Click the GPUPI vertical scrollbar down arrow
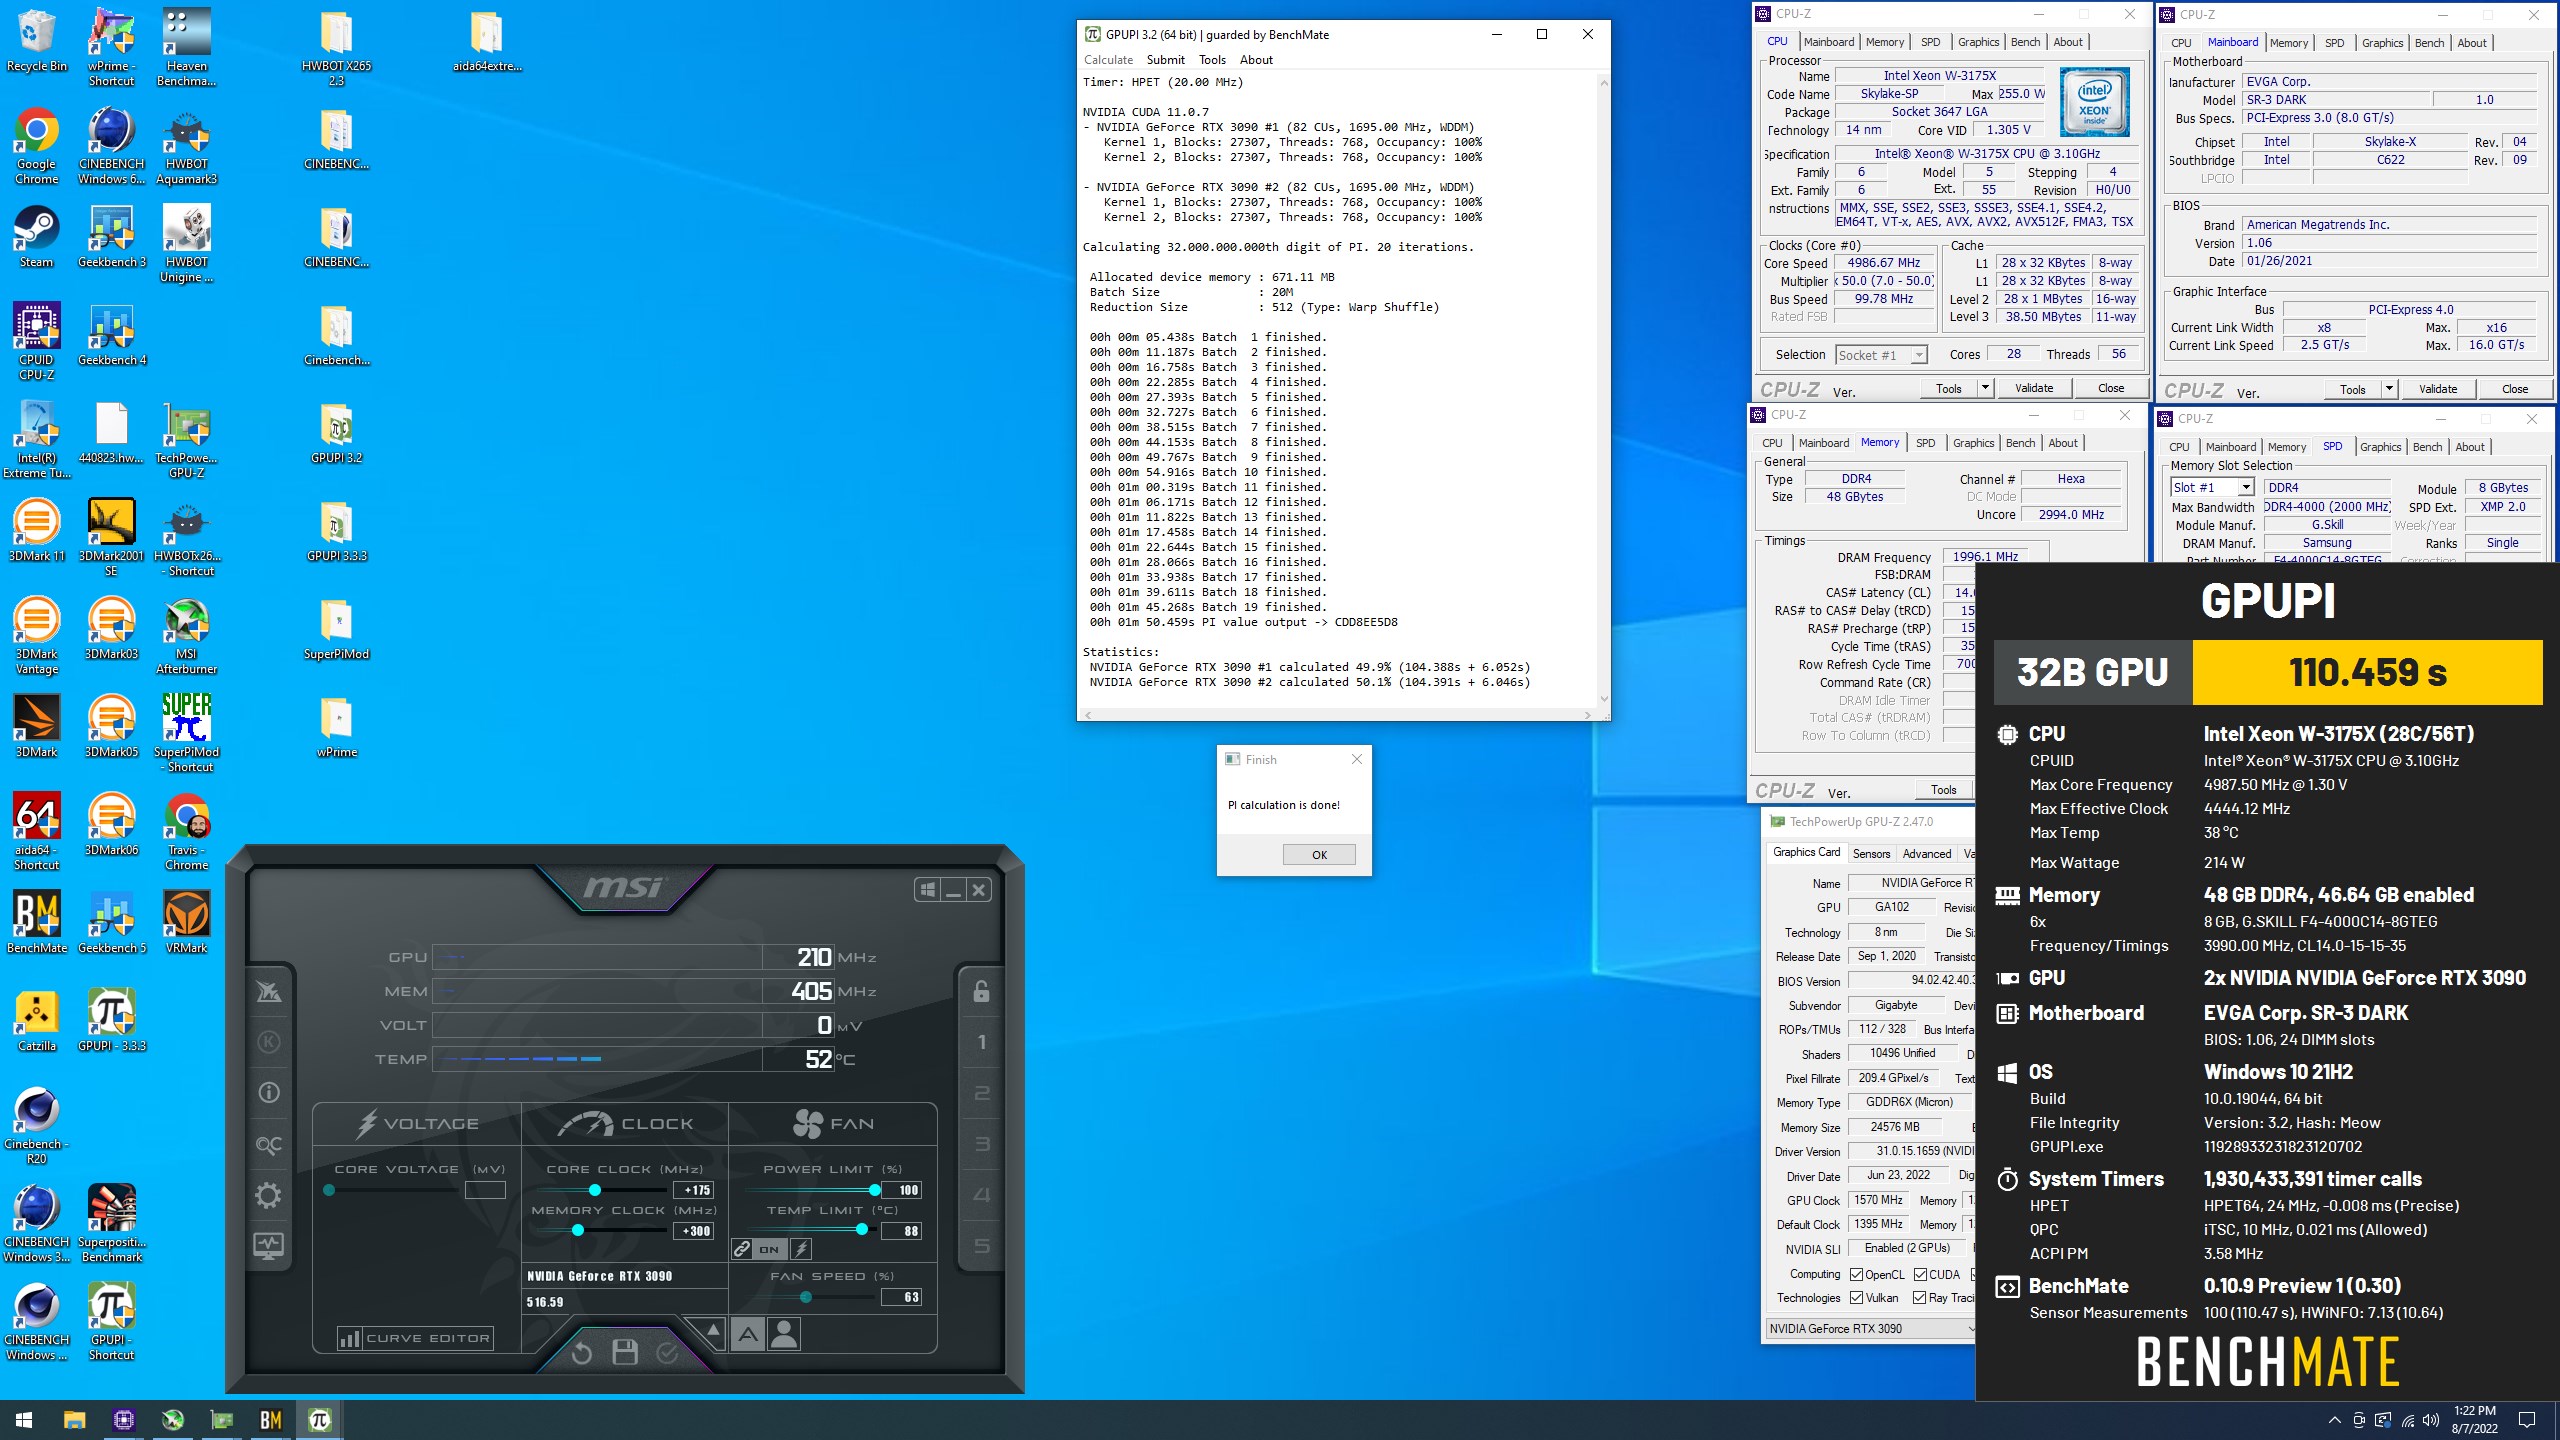The width and height of the screenshot is (2560, 1440). tap(1604, 699)
